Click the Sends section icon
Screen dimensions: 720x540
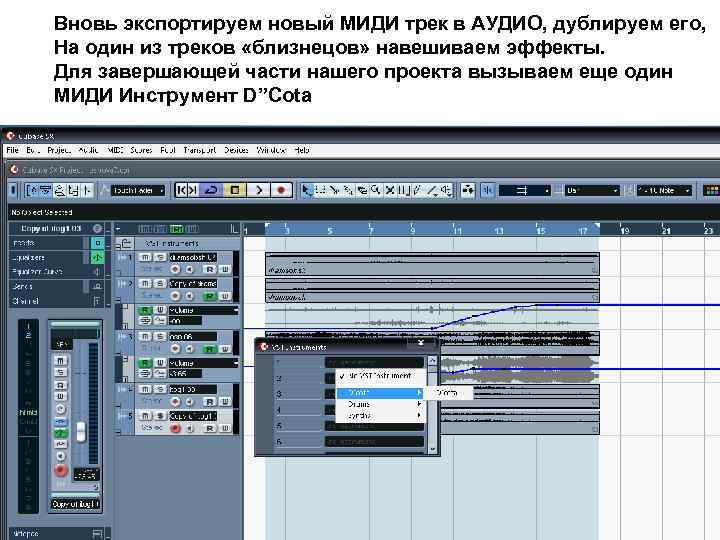tap(97, 286)
